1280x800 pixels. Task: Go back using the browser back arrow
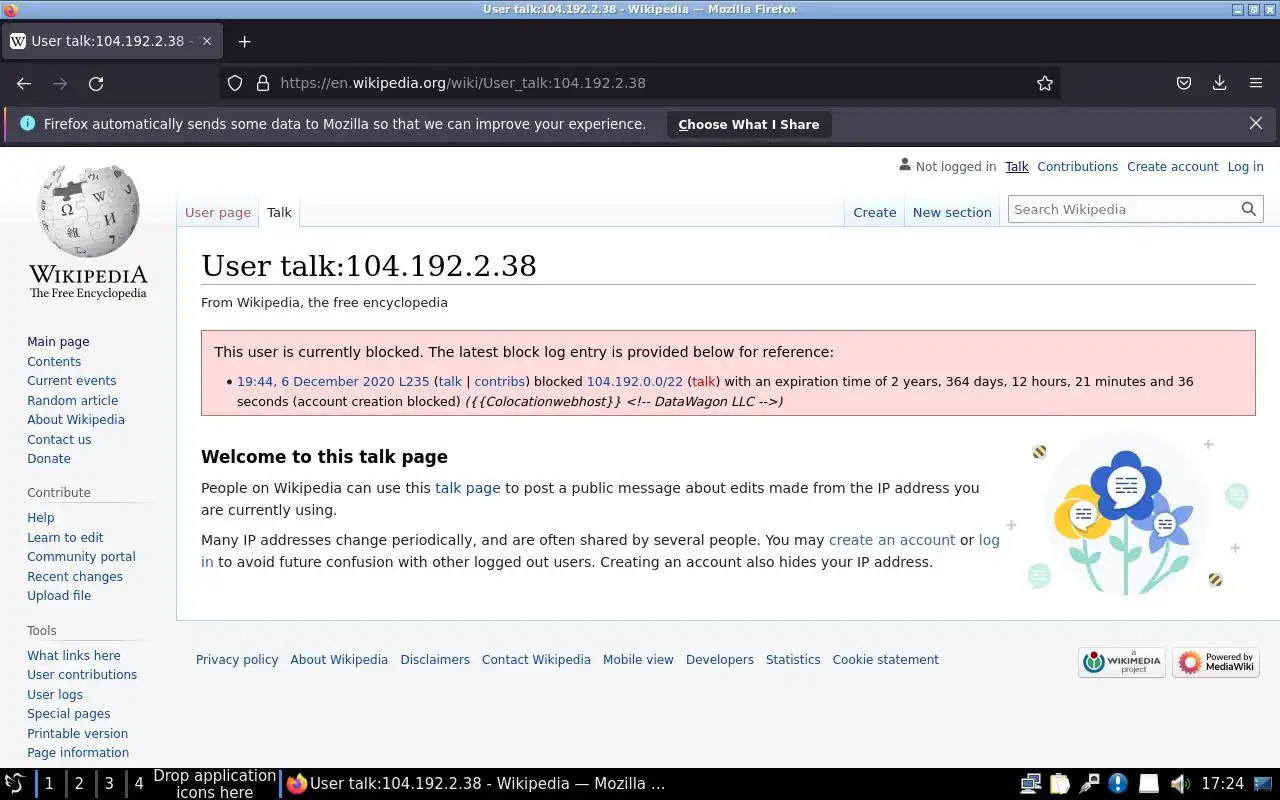point(24,84)
